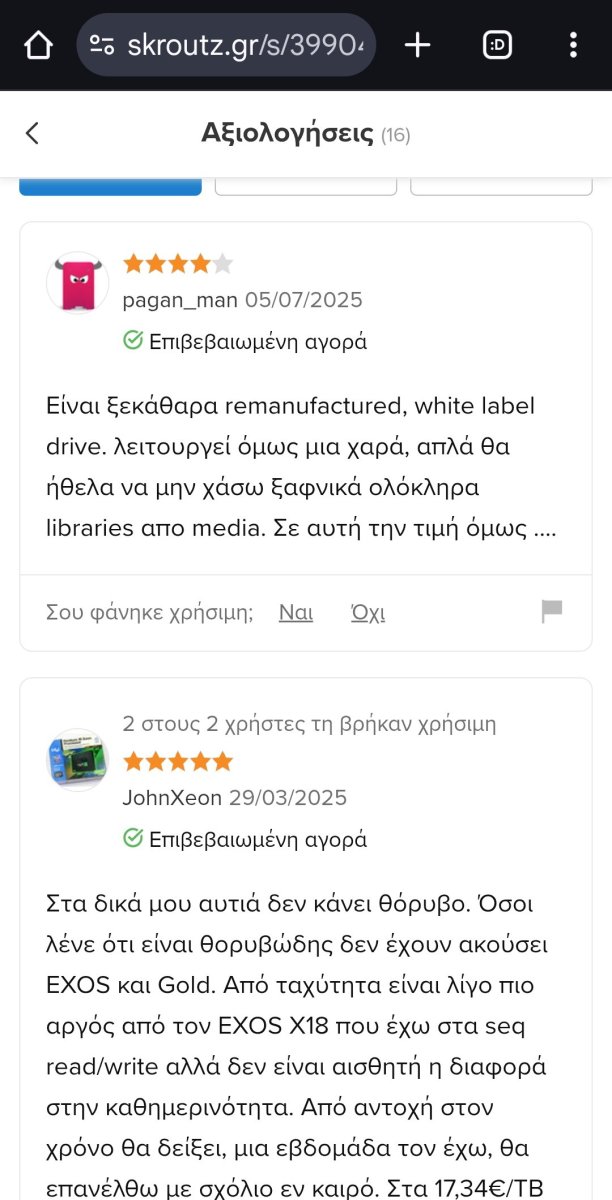Mark pagan_man's review helpful with Ναι
The image size is (612, 1200).
[295, 612]
